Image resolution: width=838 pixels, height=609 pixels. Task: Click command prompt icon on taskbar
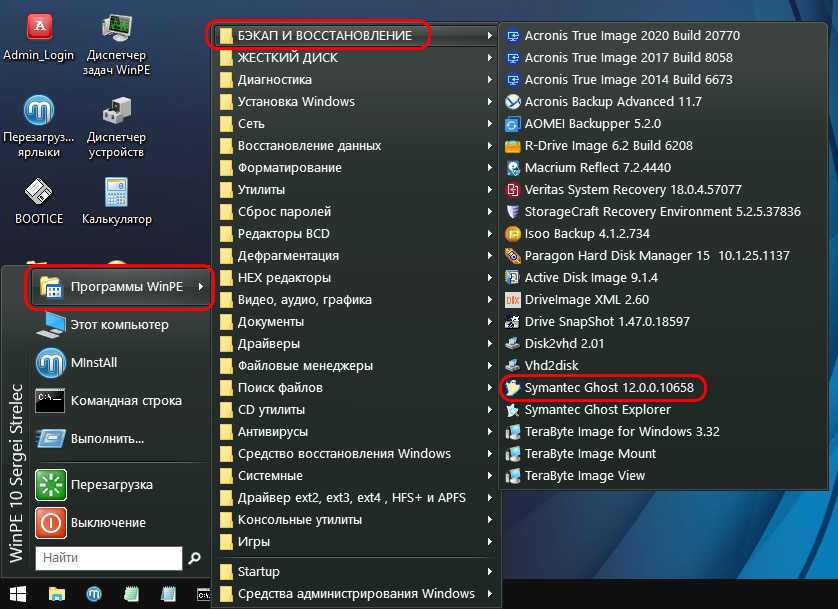(x=204, y=594)
